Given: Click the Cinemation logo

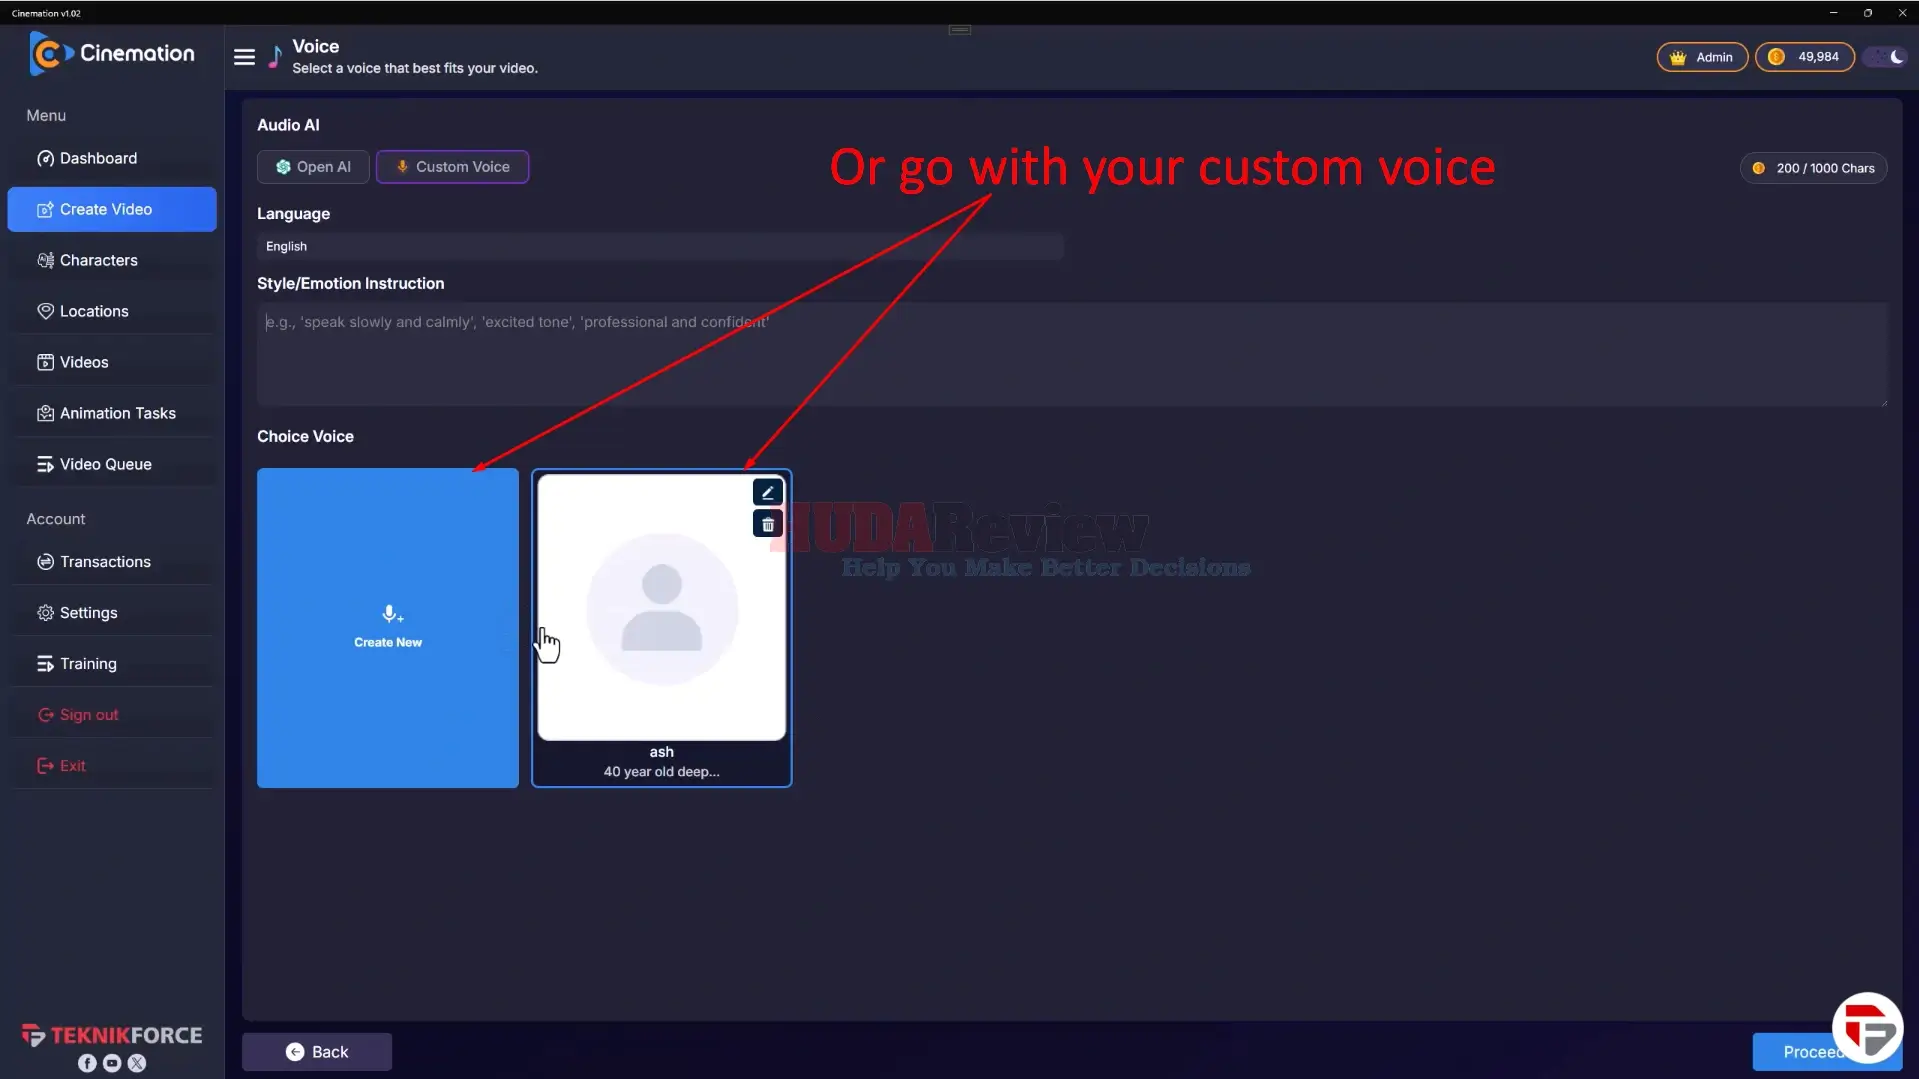Looking at the screenshot, I should [112, 53].
